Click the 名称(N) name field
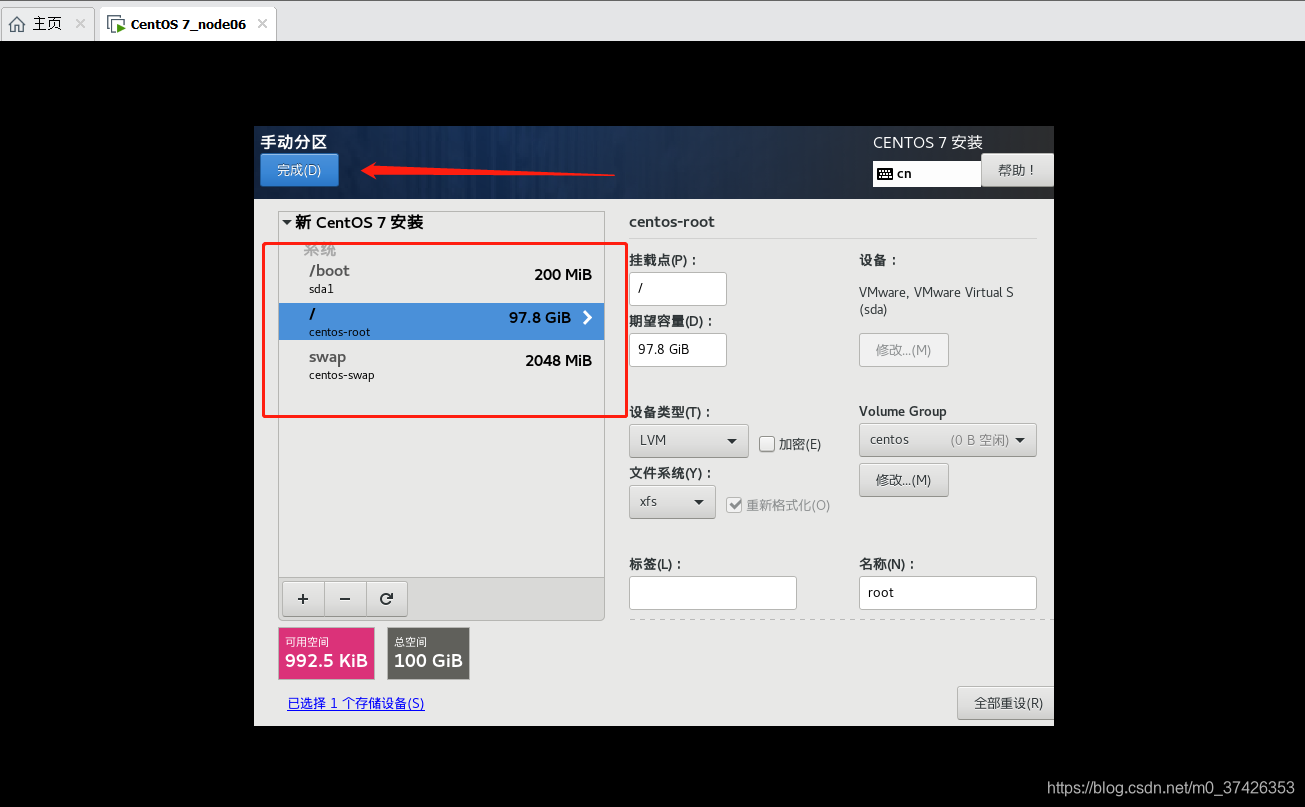This screenshot has width=1305, height=807. point(948,593)
